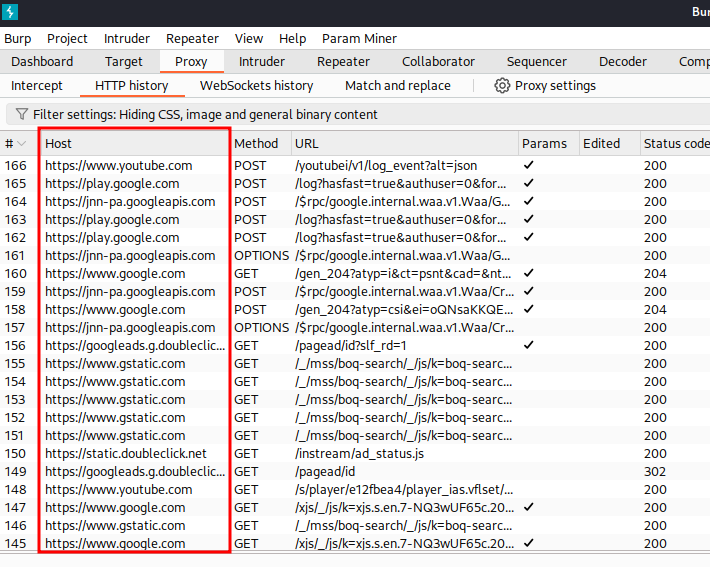Open the Sequencer tab
Viewport: 710px width, 567px height.
click(x=537, y=62)
